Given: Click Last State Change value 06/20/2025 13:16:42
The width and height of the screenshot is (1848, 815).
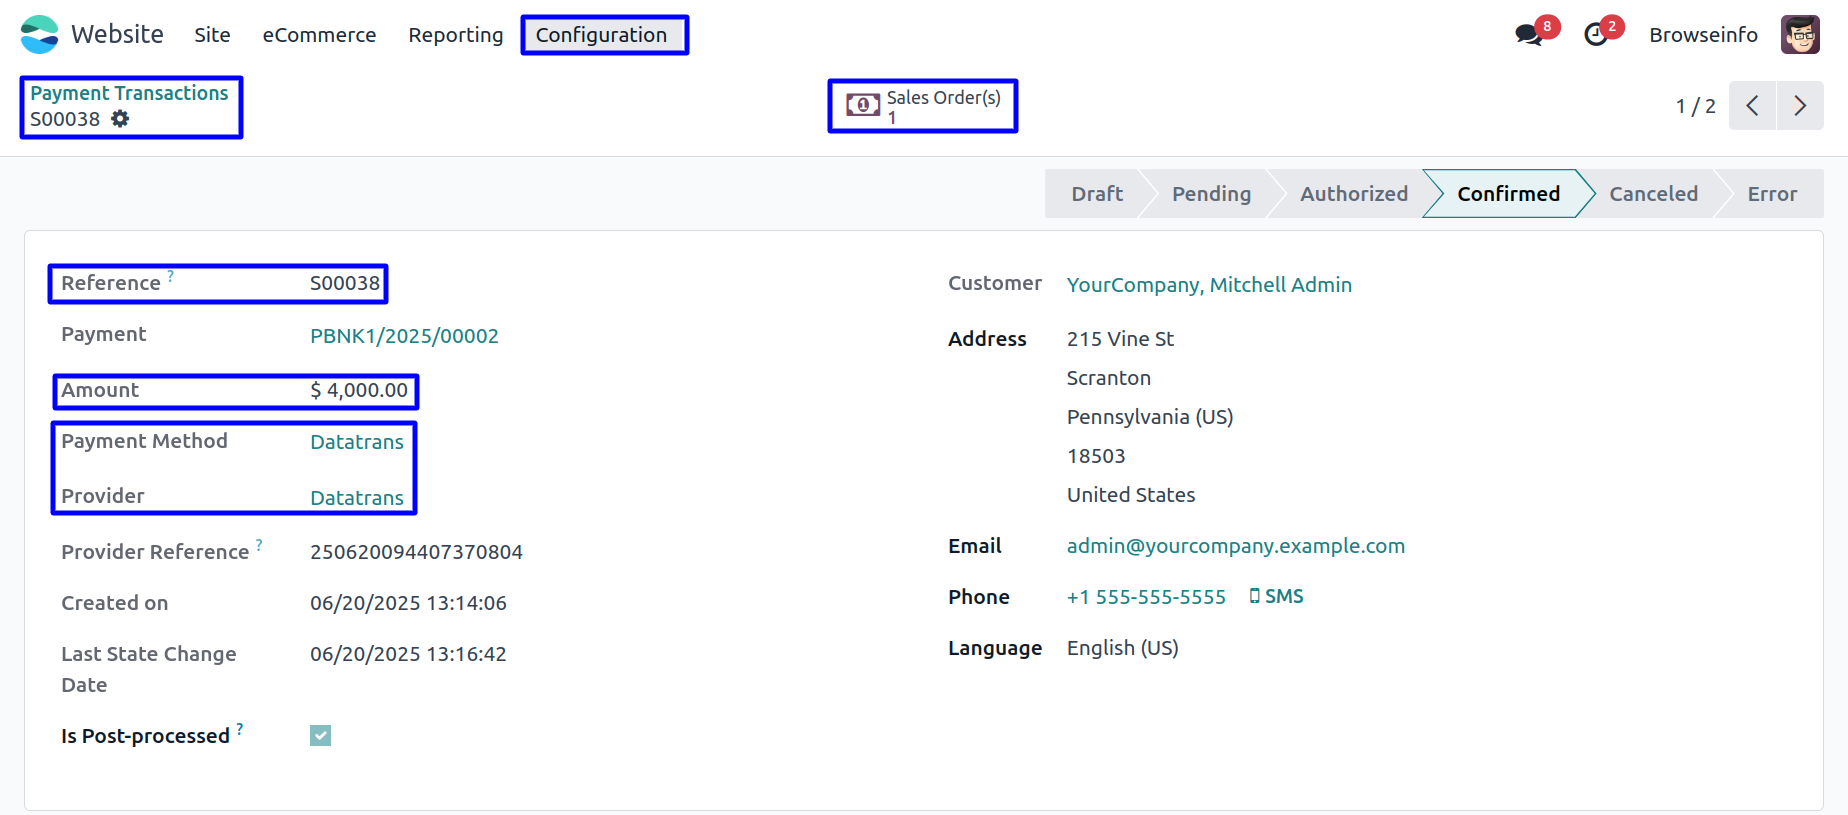Looking at the screenshot, I should (408, 654).
